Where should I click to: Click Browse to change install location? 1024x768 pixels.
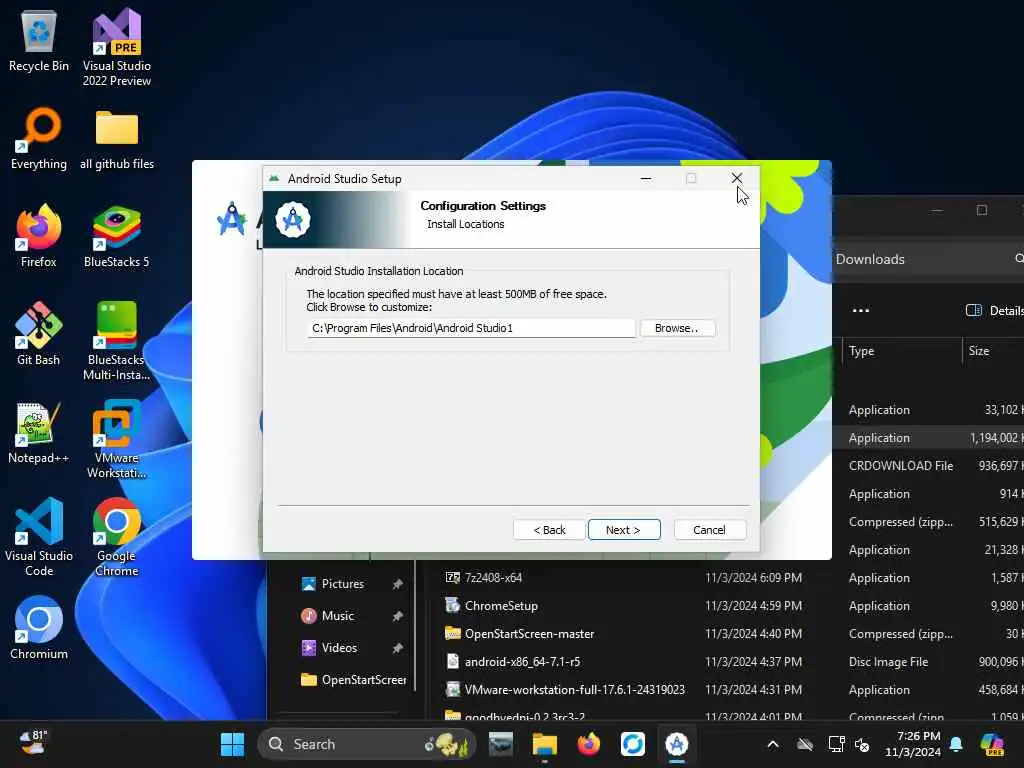tap(677, 328)
